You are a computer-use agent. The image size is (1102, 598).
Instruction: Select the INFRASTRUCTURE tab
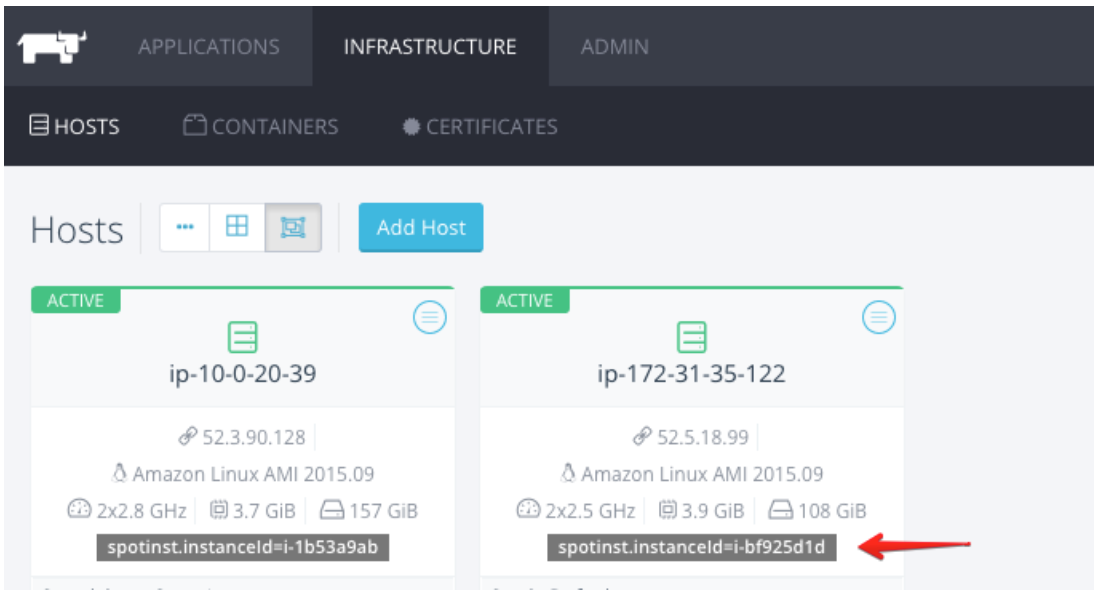tap(430, 47)
